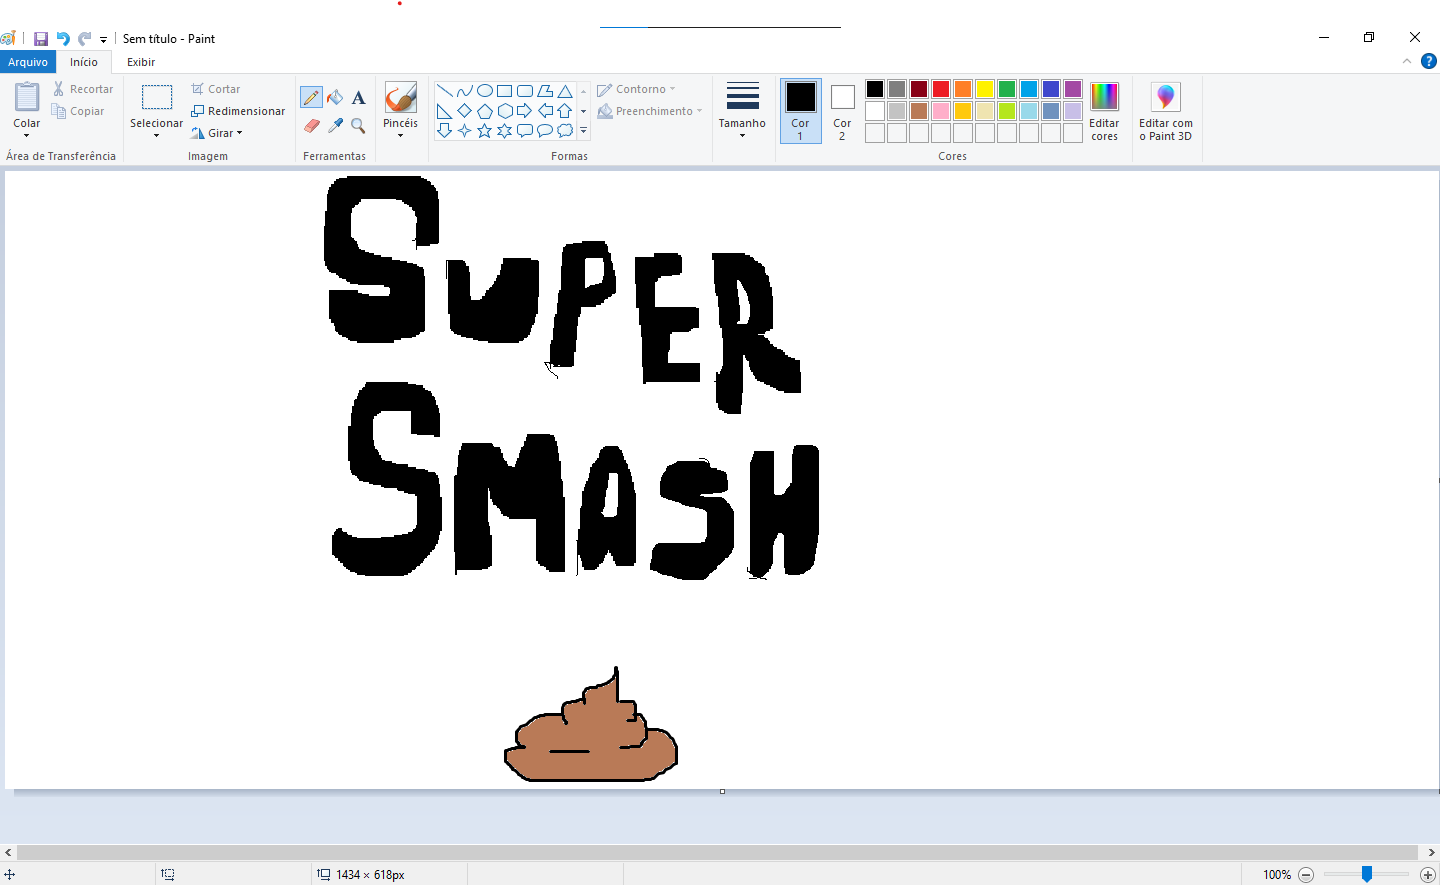This screenshot has height=885, width=1440.
Task: Click Editar com o Paint 3D
Action: pos(1165,110)
